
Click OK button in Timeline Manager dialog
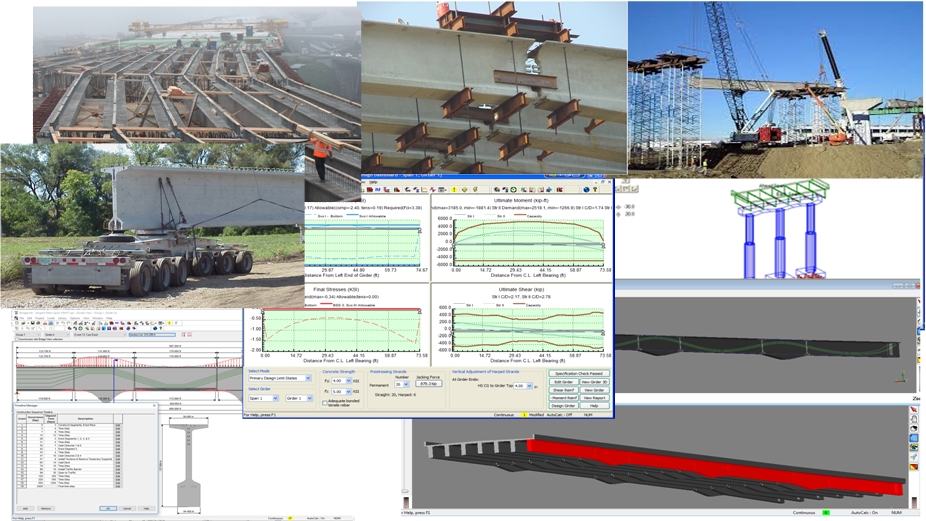(x=108, y=509)
